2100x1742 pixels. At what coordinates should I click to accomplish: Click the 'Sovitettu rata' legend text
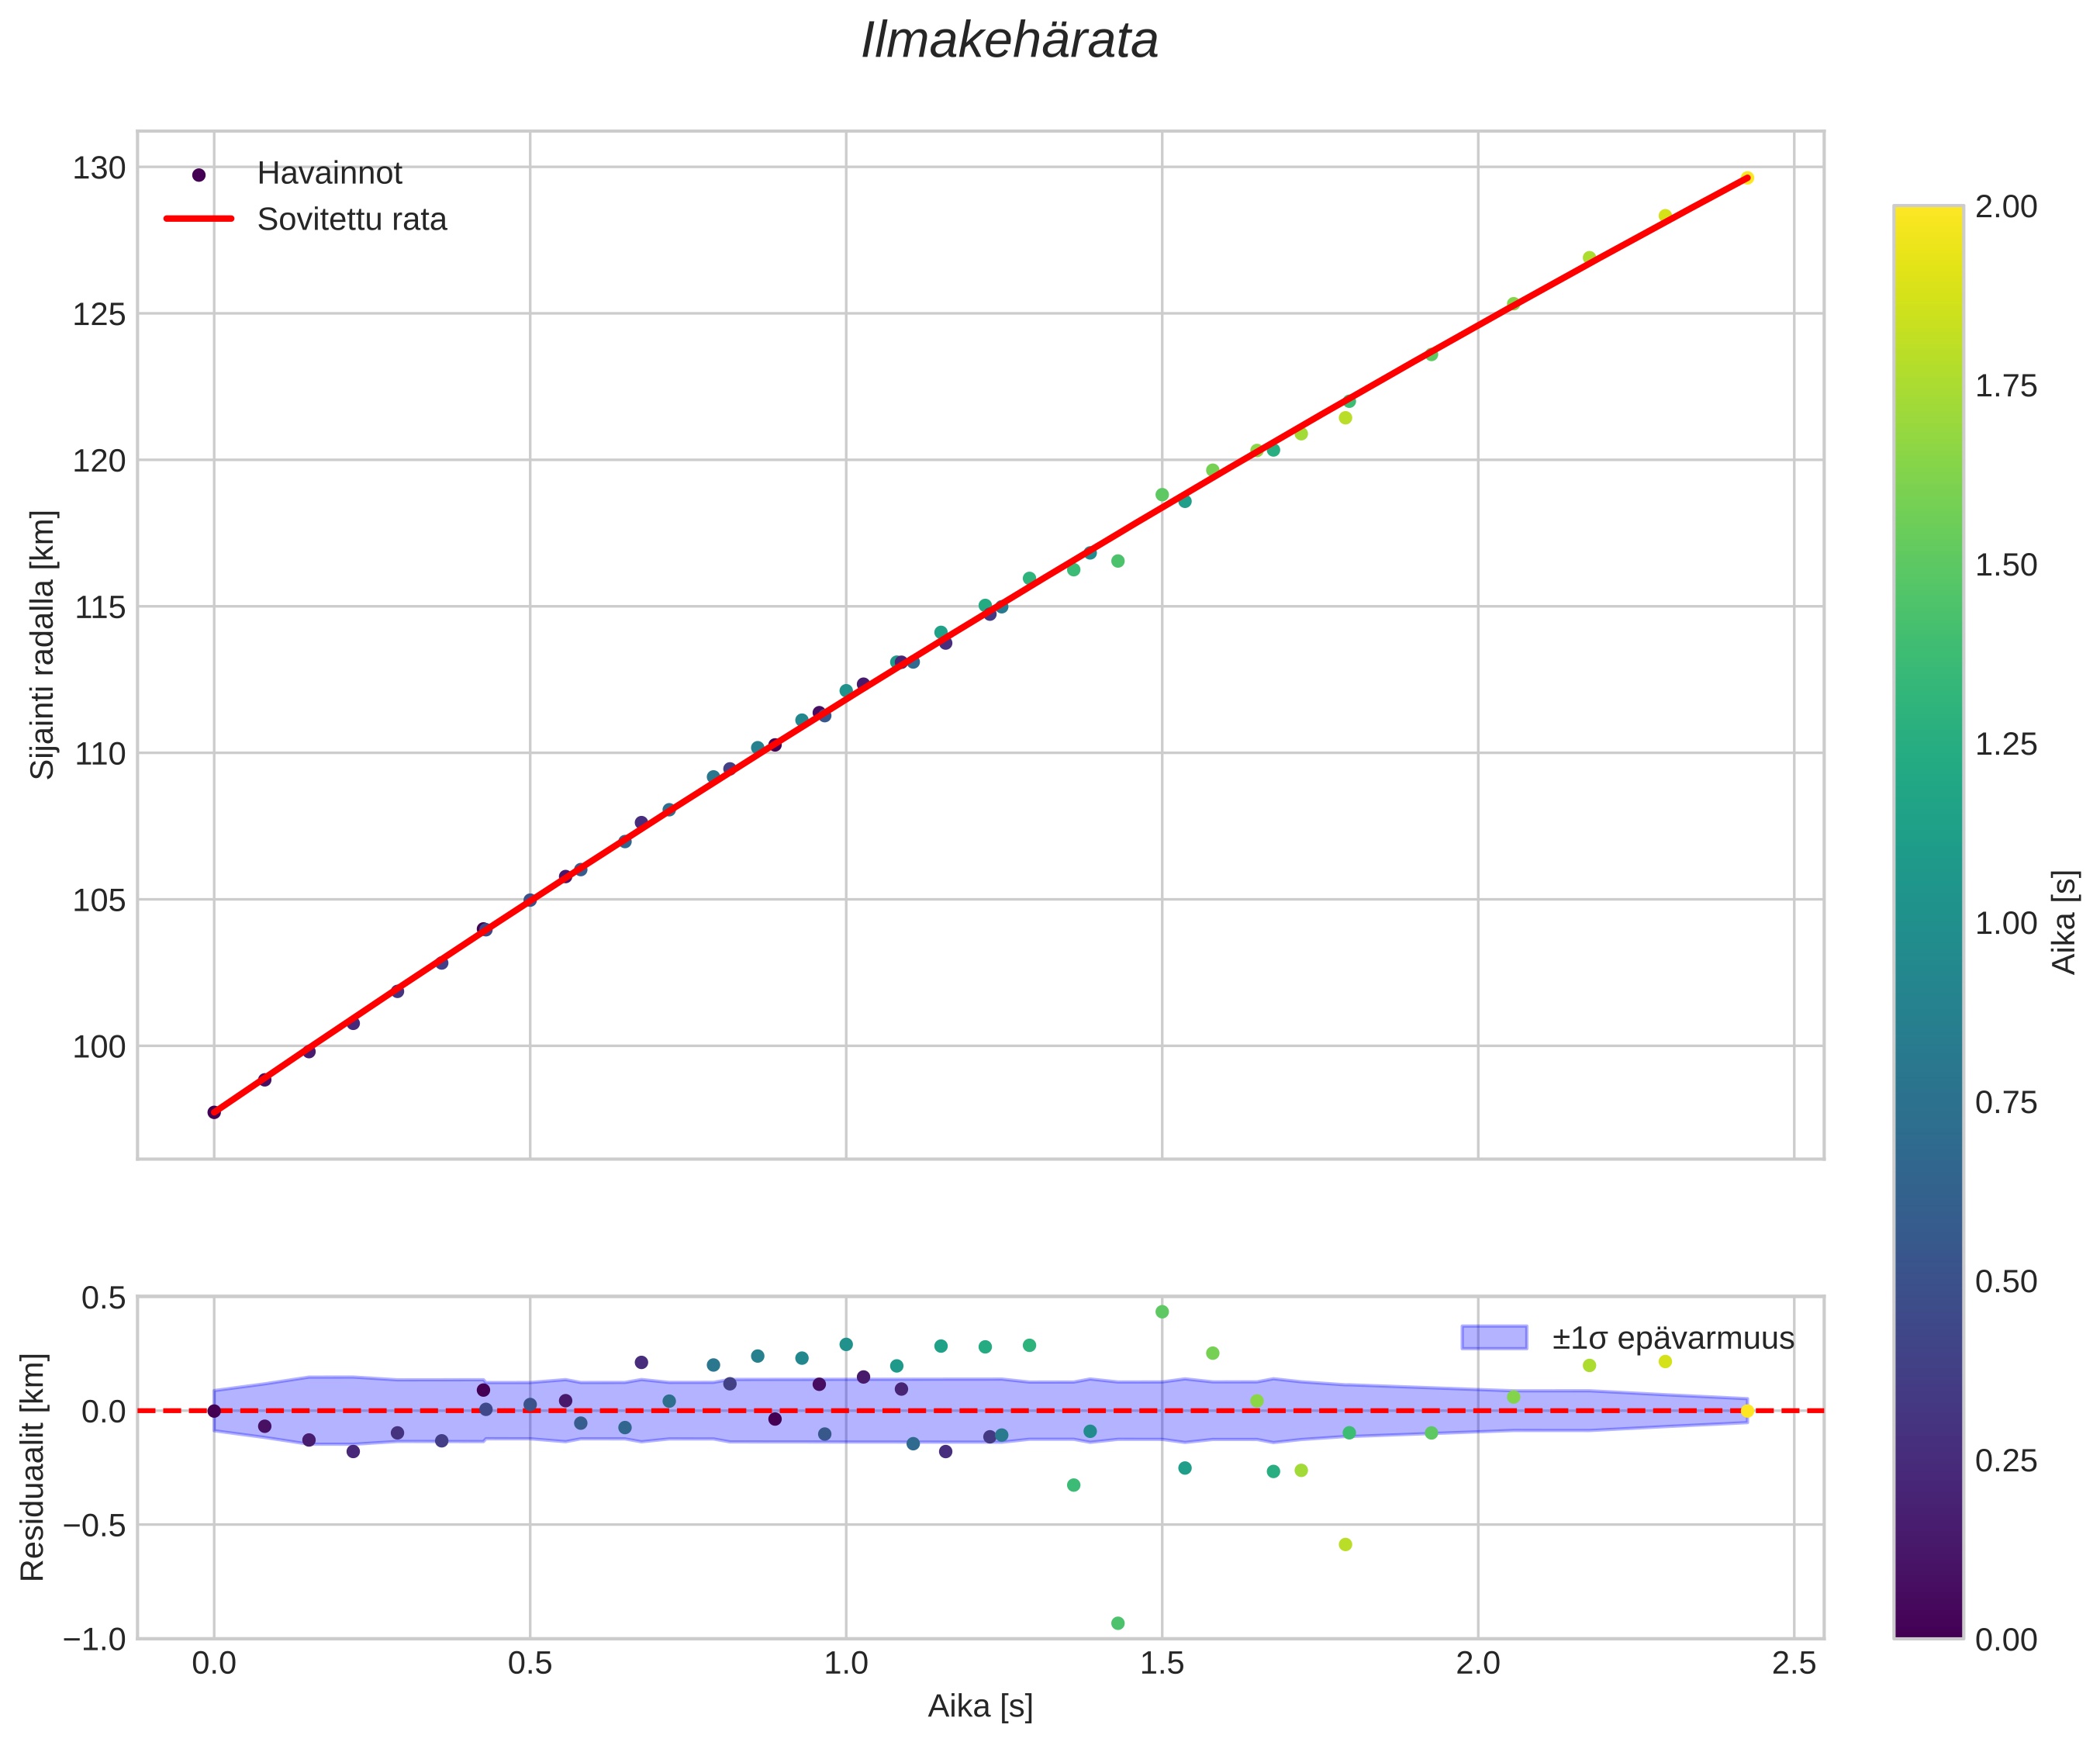pyautogui.click(x=351, y=220)
